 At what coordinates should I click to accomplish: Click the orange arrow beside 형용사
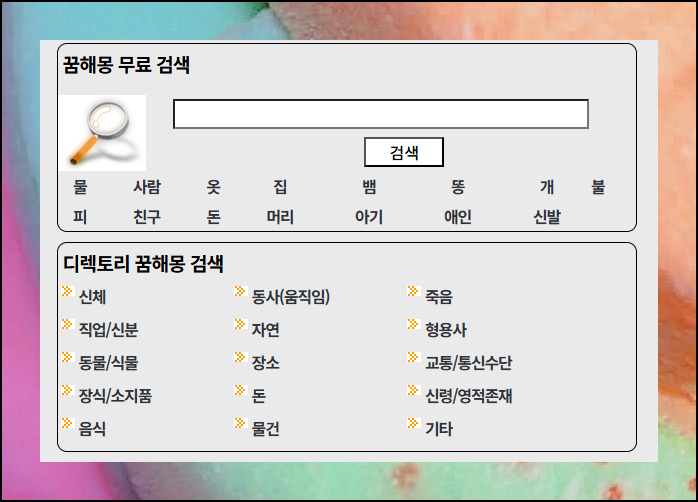tap(414, 324)
